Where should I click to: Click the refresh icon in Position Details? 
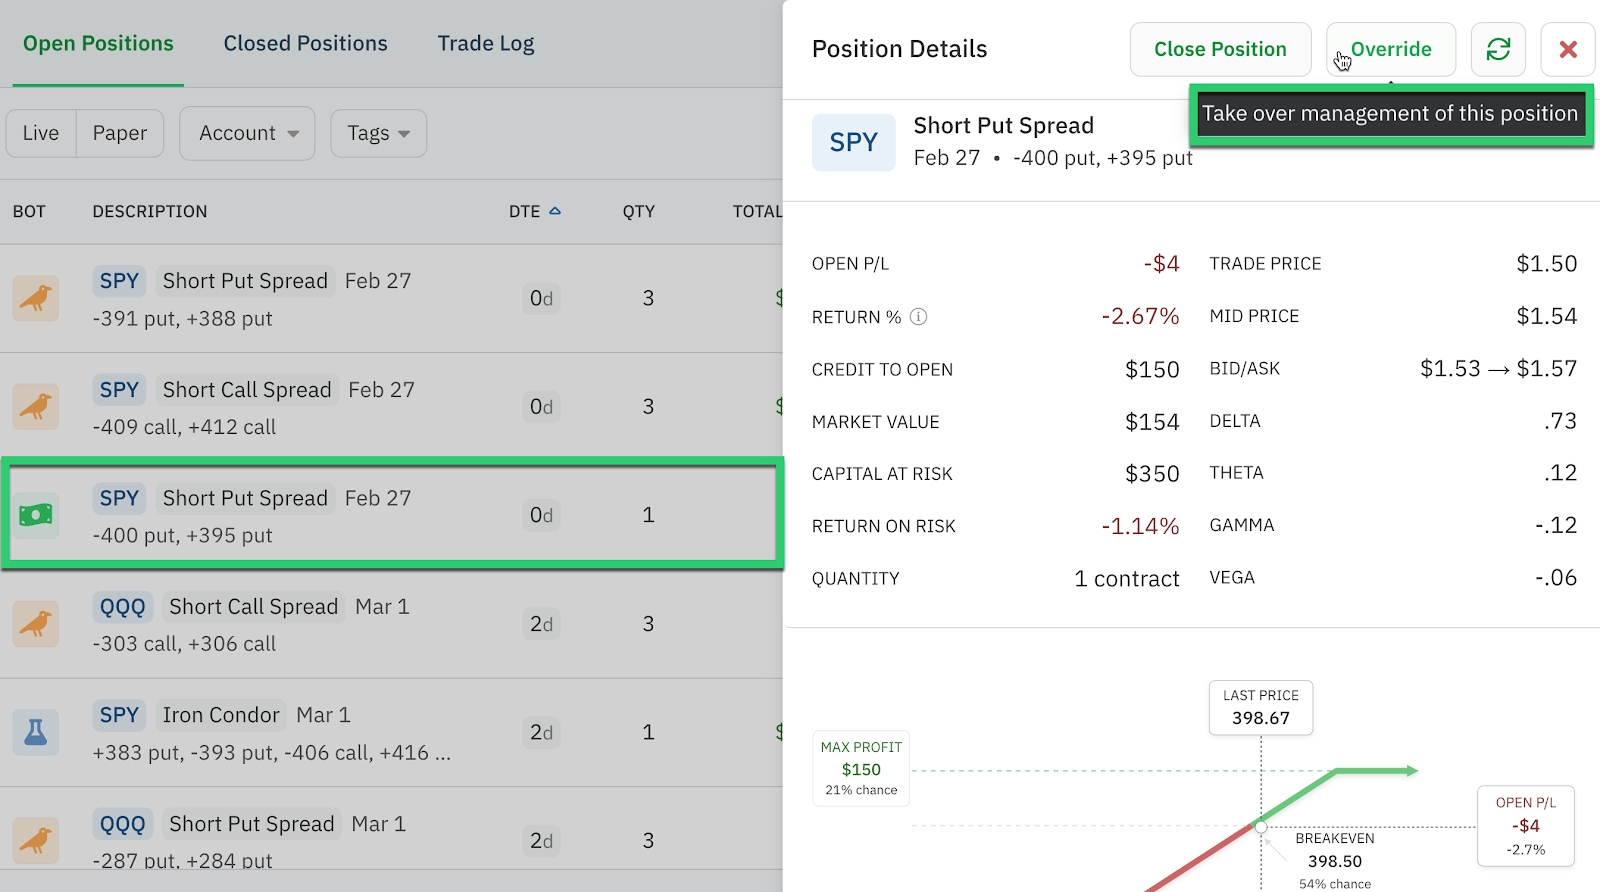(1498, 49)
